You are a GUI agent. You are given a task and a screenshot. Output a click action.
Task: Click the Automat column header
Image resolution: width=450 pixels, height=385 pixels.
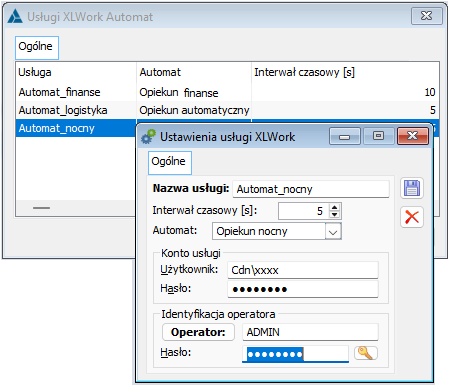194,72
